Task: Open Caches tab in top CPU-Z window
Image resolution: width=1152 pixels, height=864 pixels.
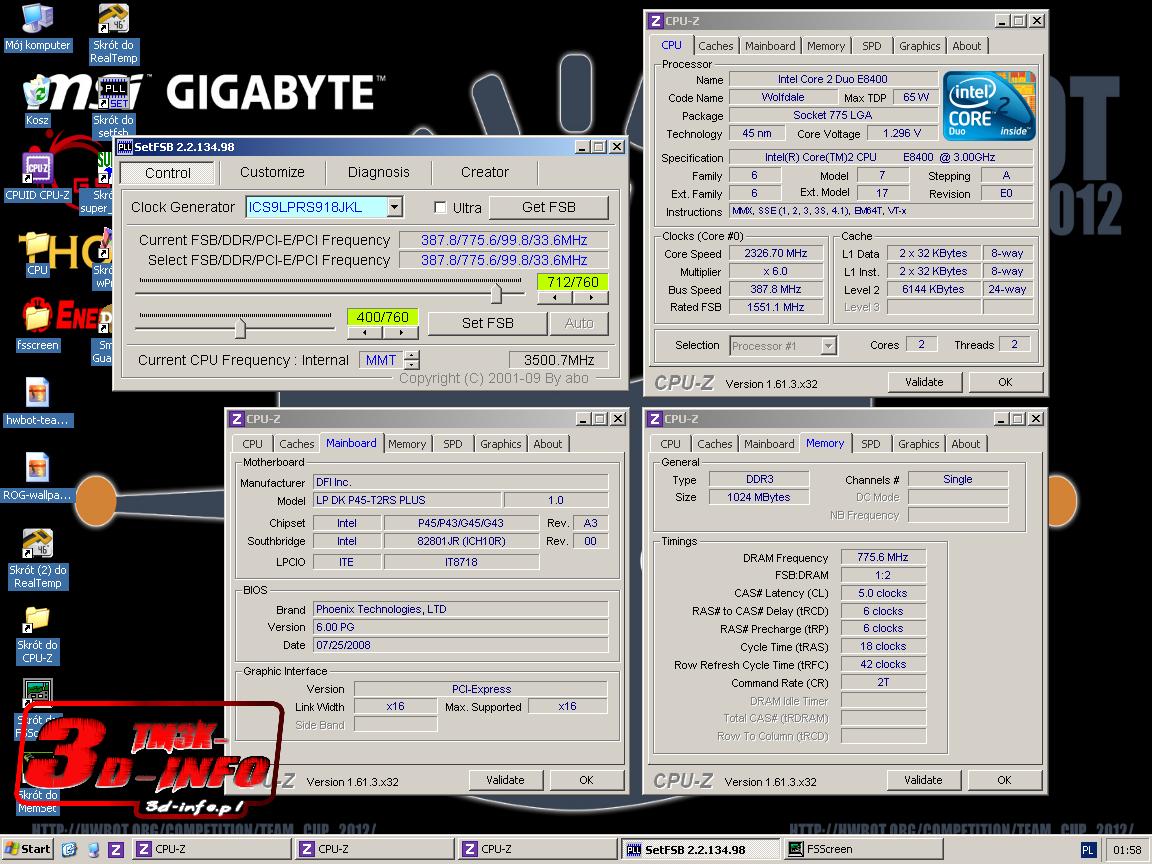Action: tap(716, 46)
